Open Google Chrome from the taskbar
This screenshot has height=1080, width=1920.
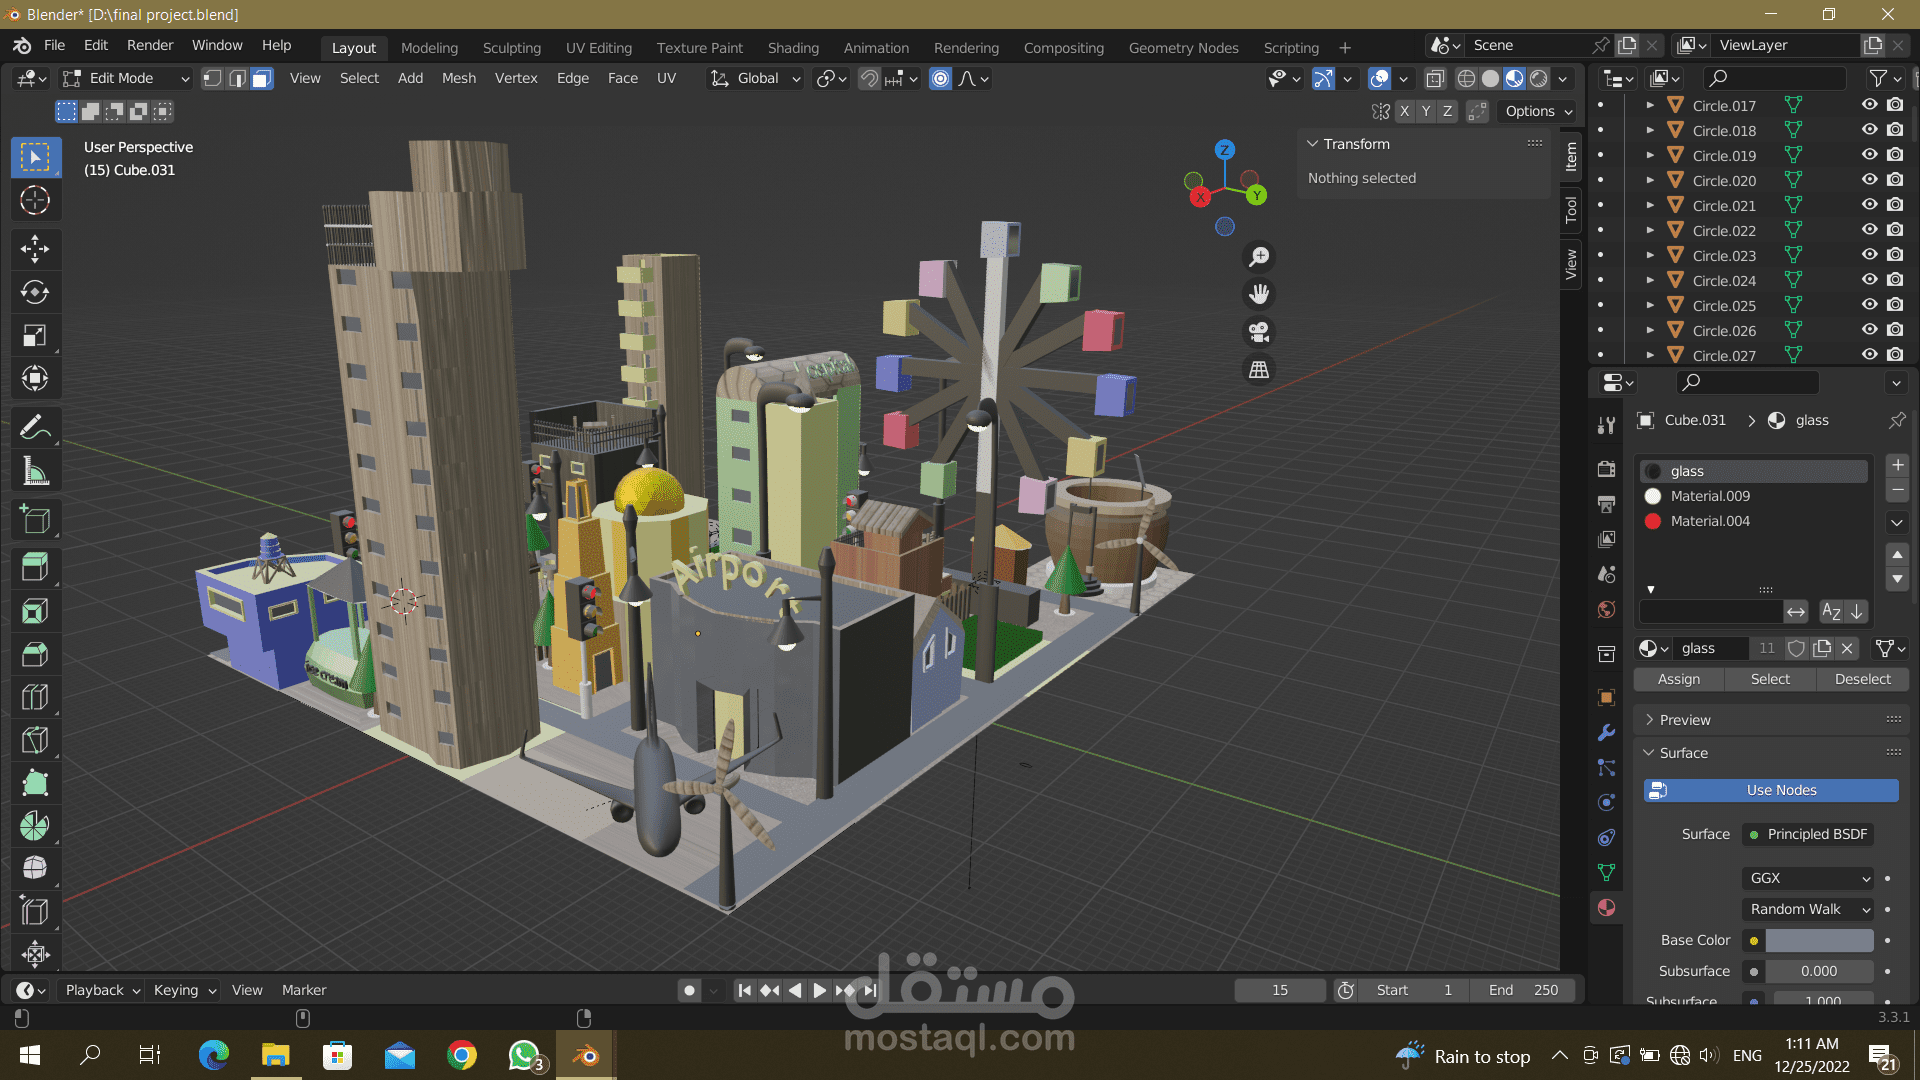pos(461,1055)
